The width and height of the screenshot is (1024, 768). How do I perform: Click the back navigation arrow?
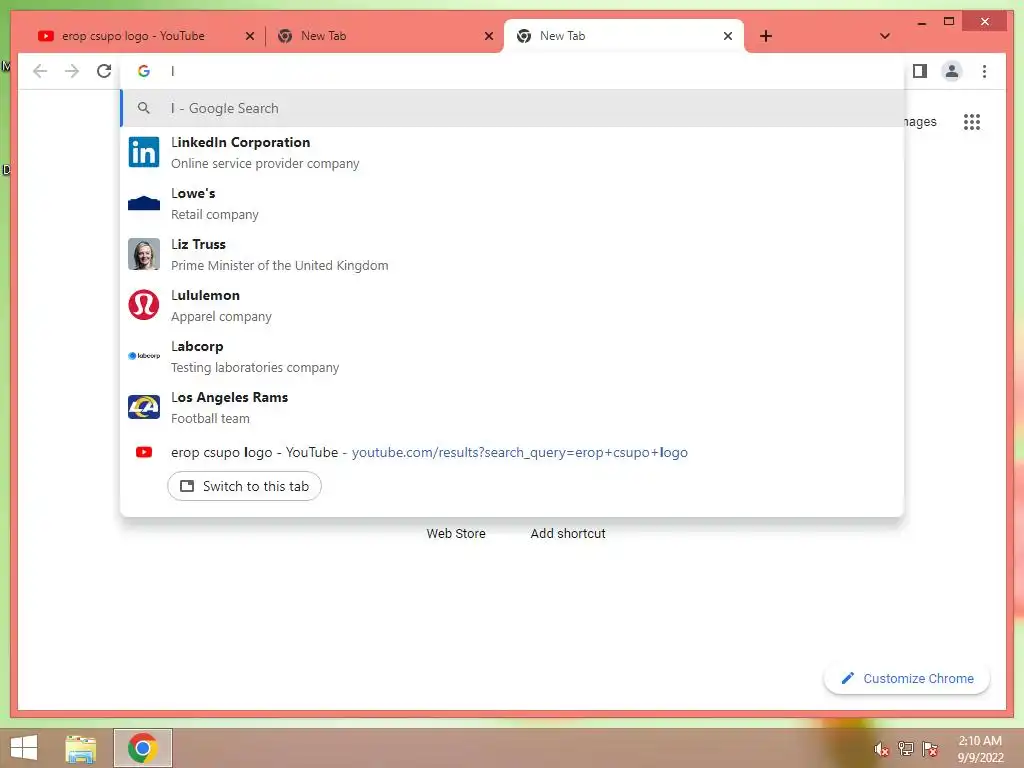pyautogui.click(x=40, y=71)
